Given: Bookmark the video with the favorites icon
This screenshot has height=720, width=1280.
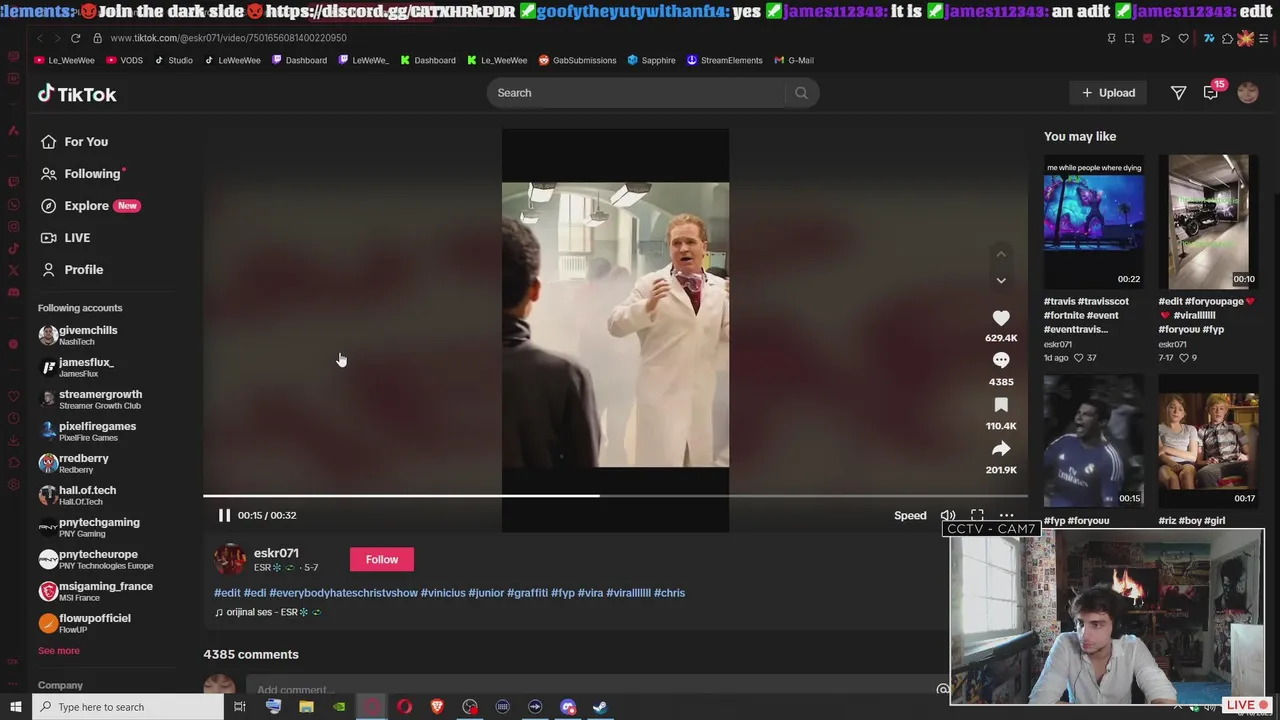Looking at the screenshot, I should click(x=1001, y=405).
